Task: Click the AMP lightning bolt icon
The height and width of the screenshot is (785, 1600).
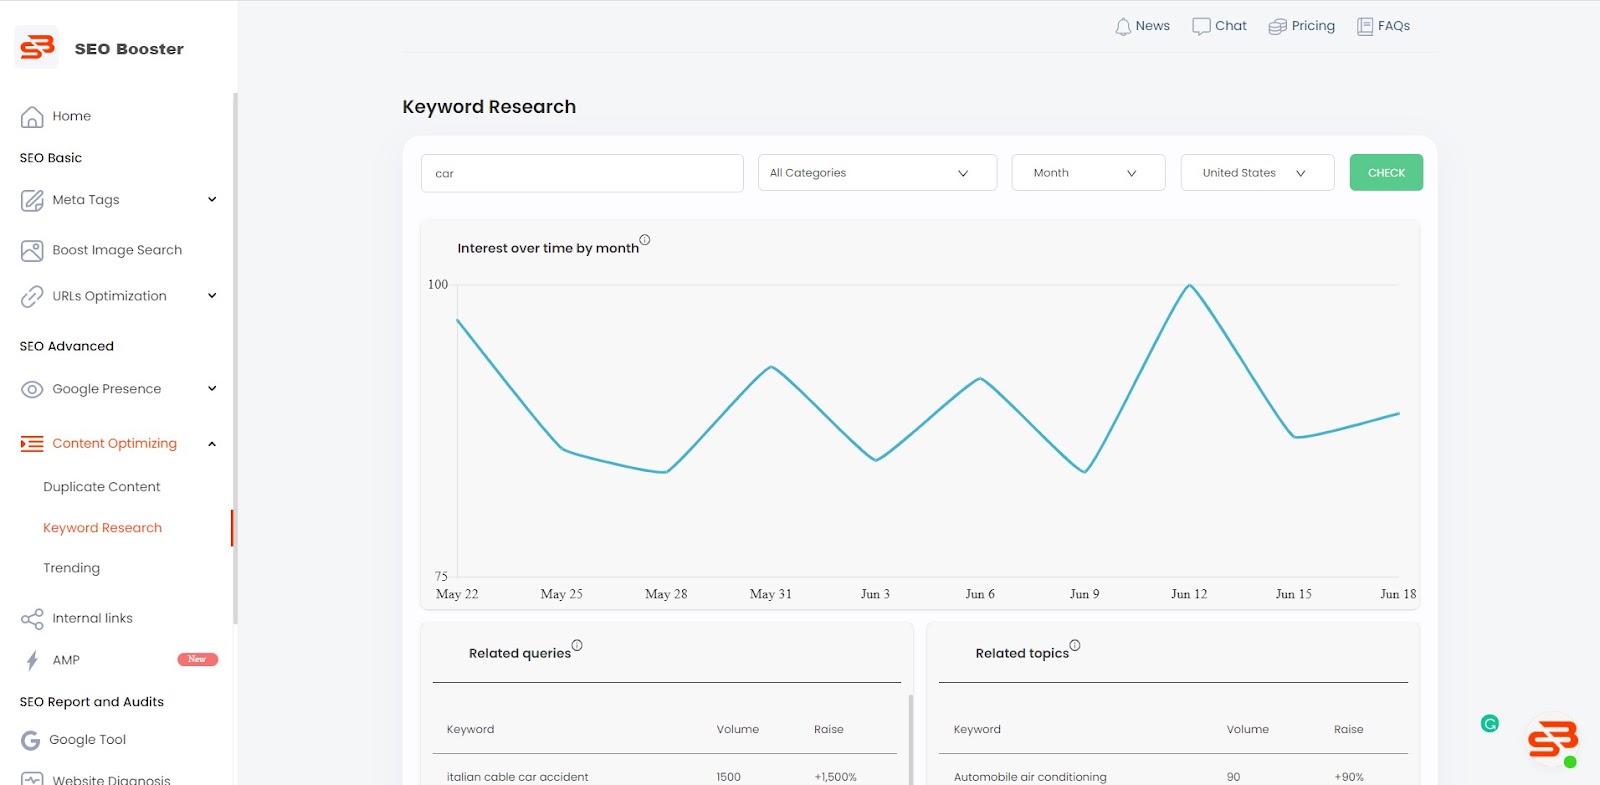Action: click(32, 660)
